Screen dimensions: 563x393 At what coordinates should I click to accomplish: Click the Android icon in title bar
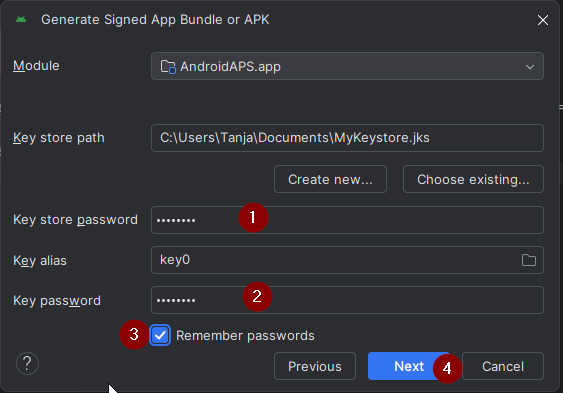coord(21,19)
